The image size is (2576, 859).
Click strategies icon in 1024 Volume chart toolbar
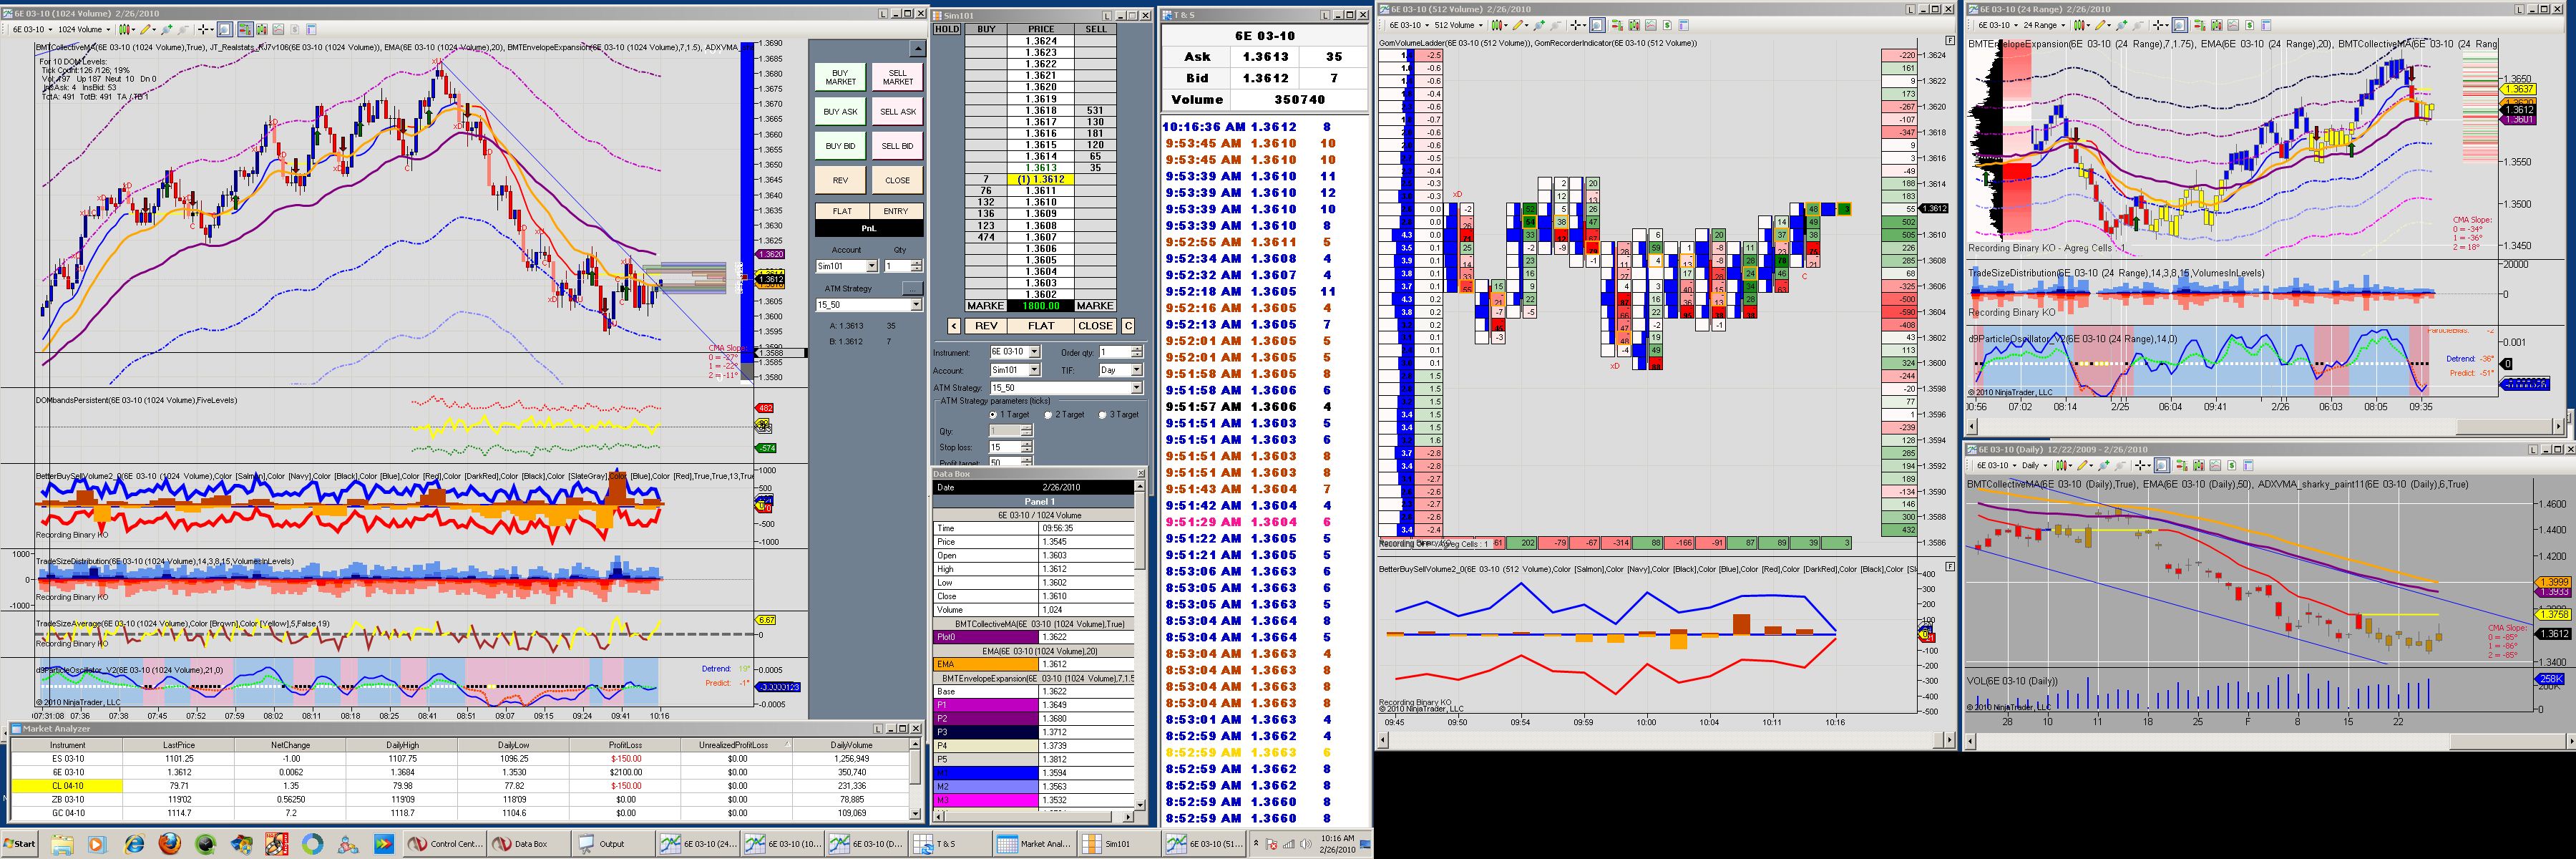point(294,30)
